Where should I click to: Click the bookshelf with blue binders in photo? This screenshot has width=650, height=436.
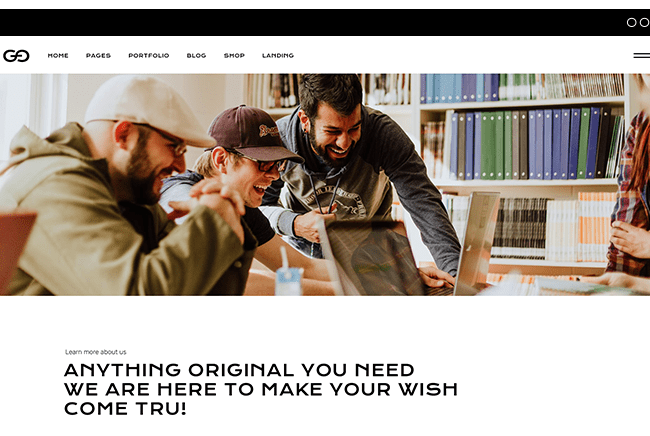[x=533, y=143]
